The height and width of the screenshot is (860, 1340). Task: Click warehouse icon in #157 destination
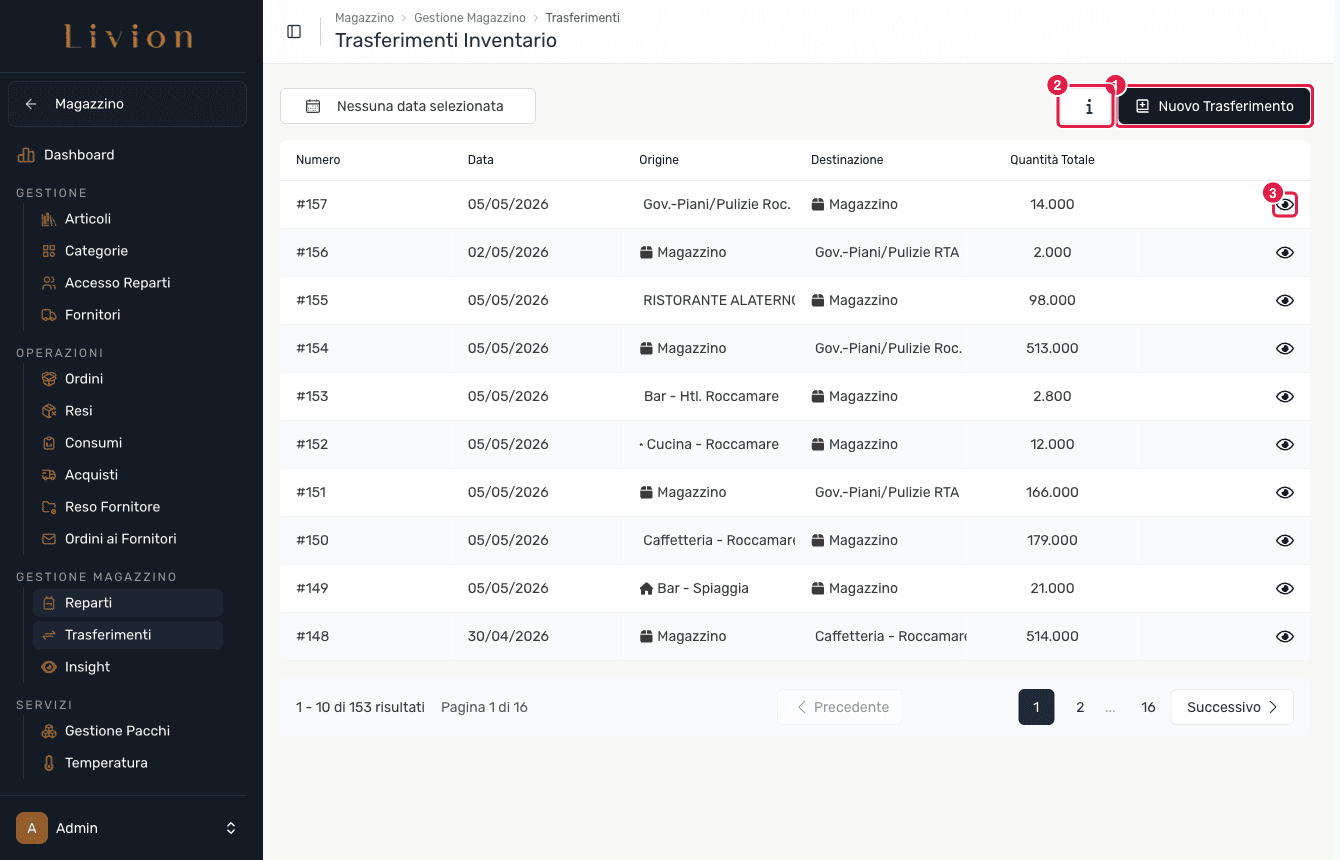click(x=818, y=204)
